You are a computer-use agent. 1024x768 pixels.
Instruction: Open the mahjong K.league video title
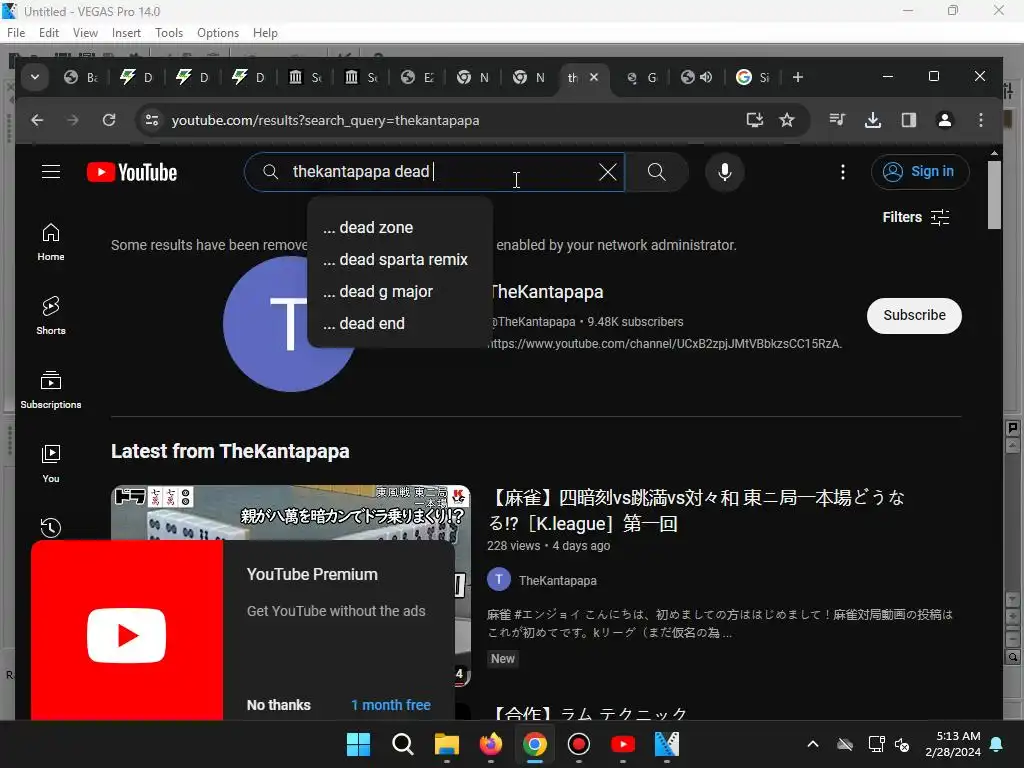[696, 511]
